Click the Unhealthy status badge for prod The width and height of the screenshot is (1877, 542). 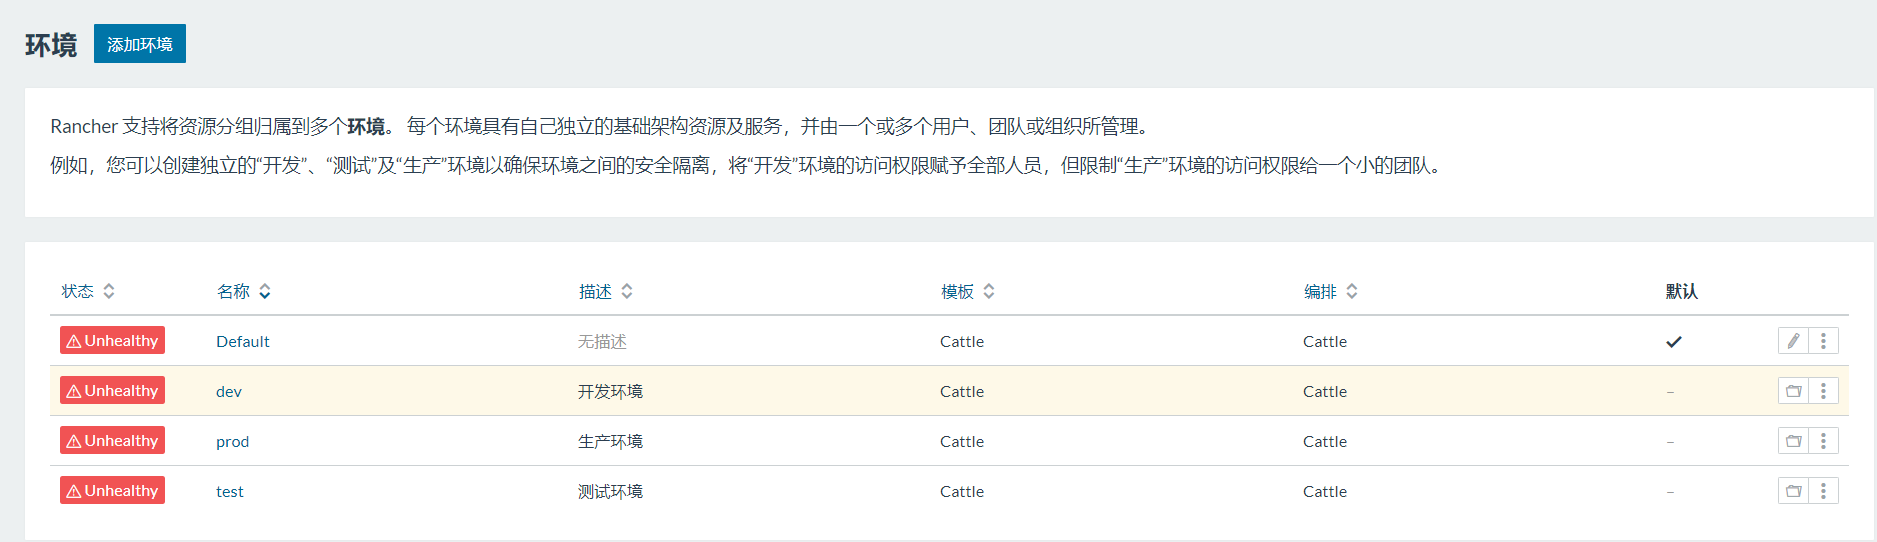click(112, 441)
